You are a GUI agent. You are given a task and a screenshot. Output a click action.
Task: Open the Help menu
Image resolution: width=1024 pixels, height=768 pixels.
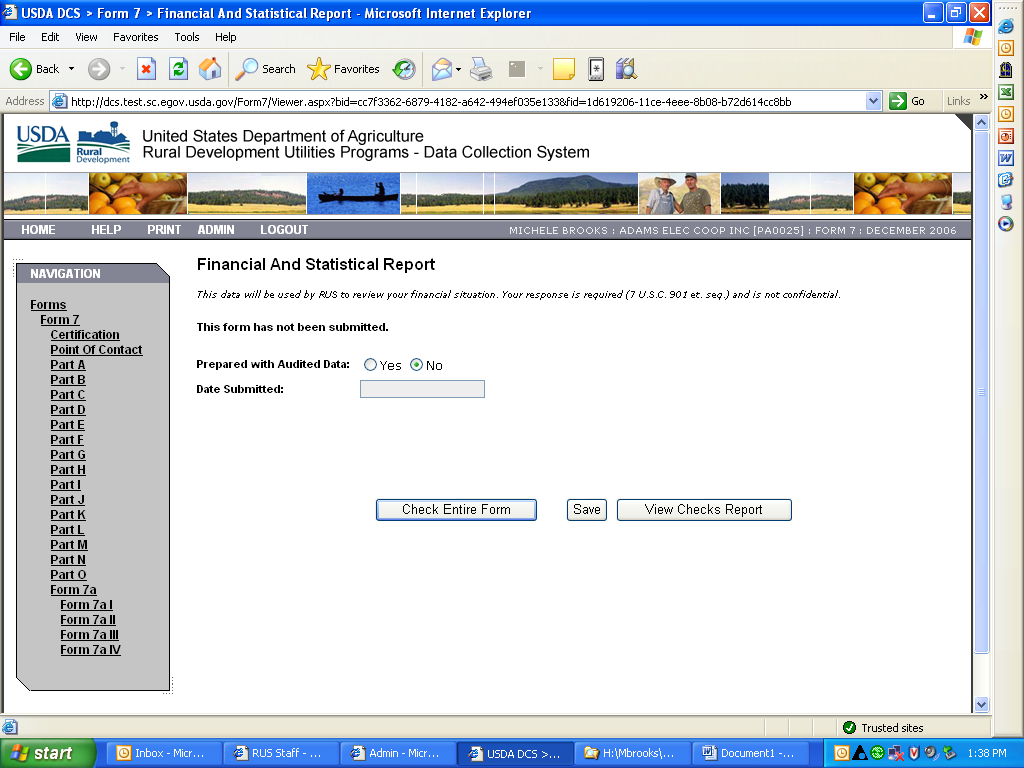[225, 37]
